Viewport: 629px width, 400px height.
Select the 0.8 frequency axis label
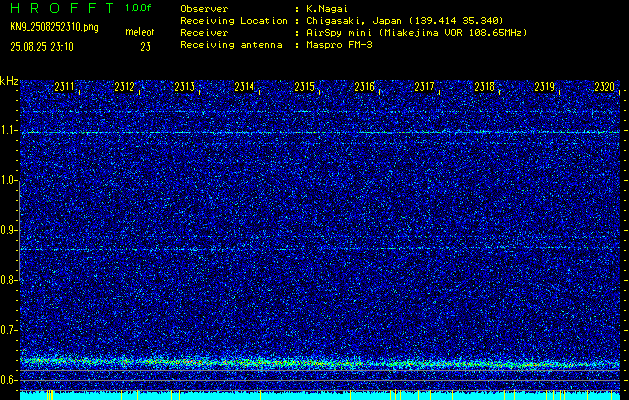[7, 280]
